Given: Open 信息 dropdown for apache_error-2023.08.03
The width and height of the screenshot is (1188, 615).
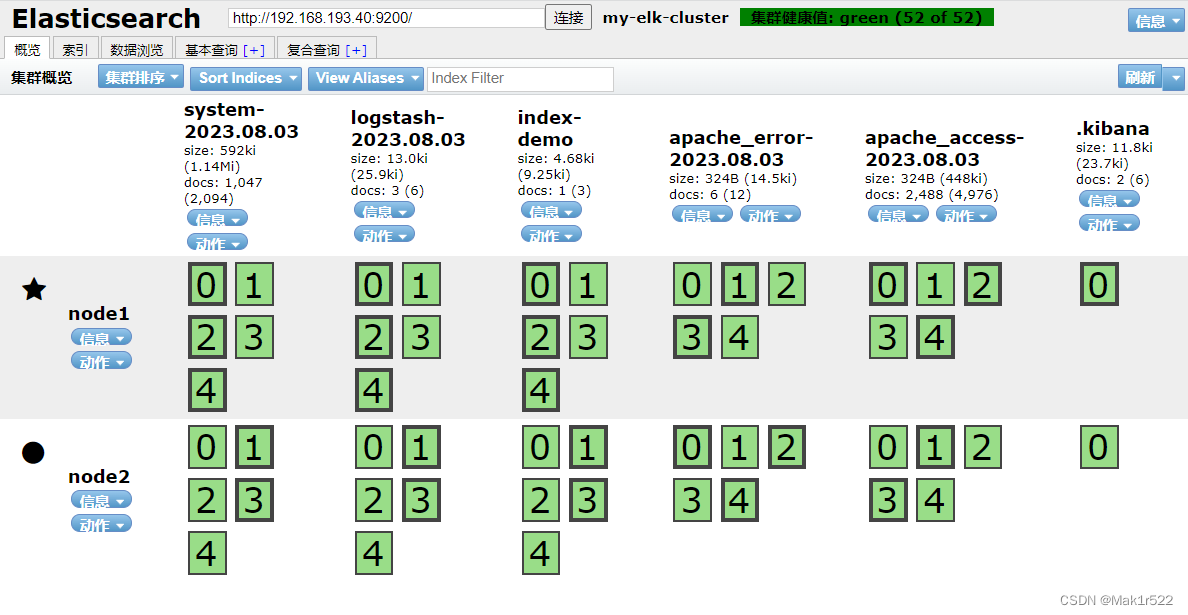Looking at the screenshot, I should coord(702,214).
